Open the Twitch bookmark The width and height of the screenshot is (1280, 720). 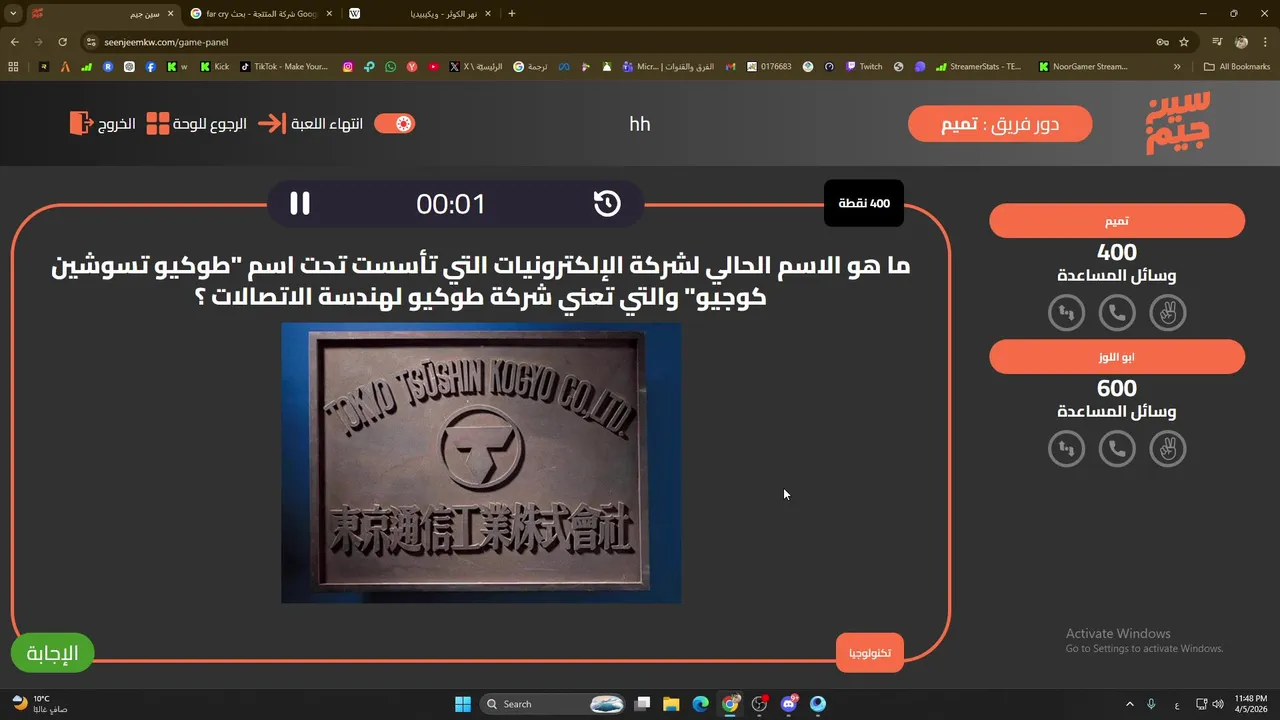coord(864,67)
